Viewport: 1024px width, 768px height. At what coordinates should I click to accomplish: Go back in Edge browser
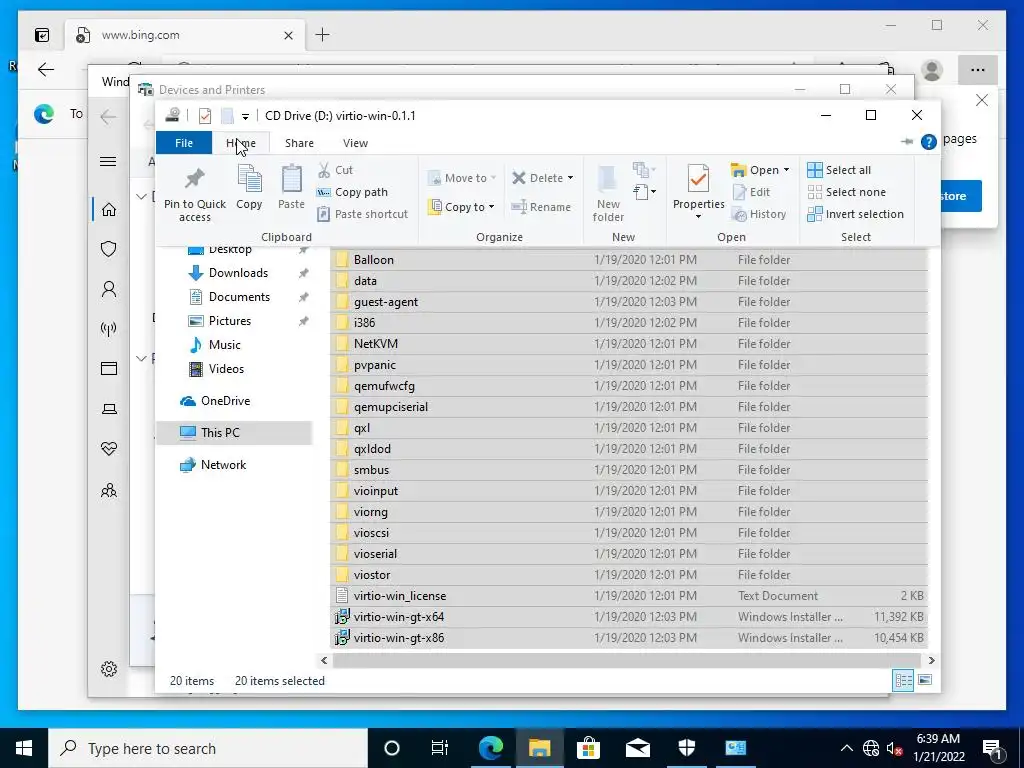pyautogui.click(x=46, y=69)
